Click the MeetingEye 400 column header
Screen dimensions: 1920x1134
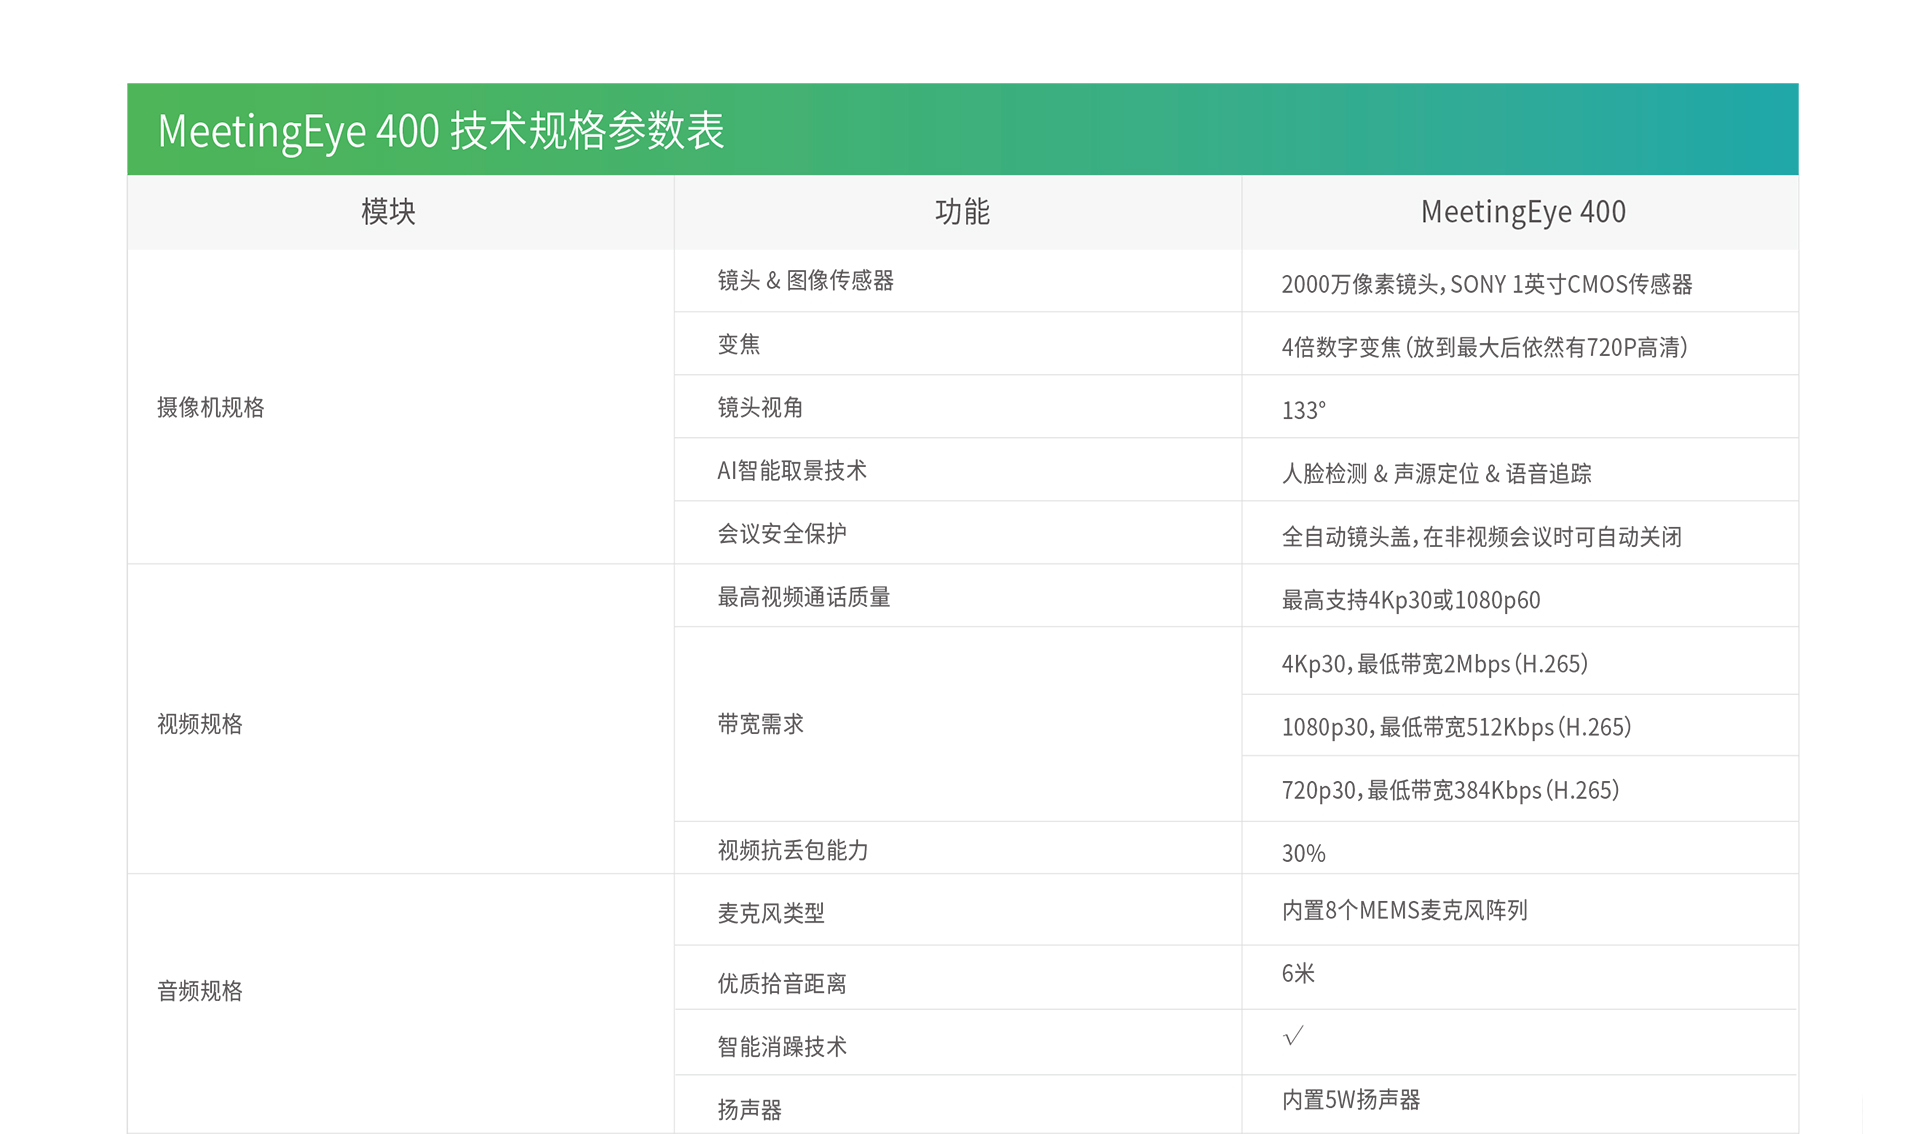pos(1522,212)
